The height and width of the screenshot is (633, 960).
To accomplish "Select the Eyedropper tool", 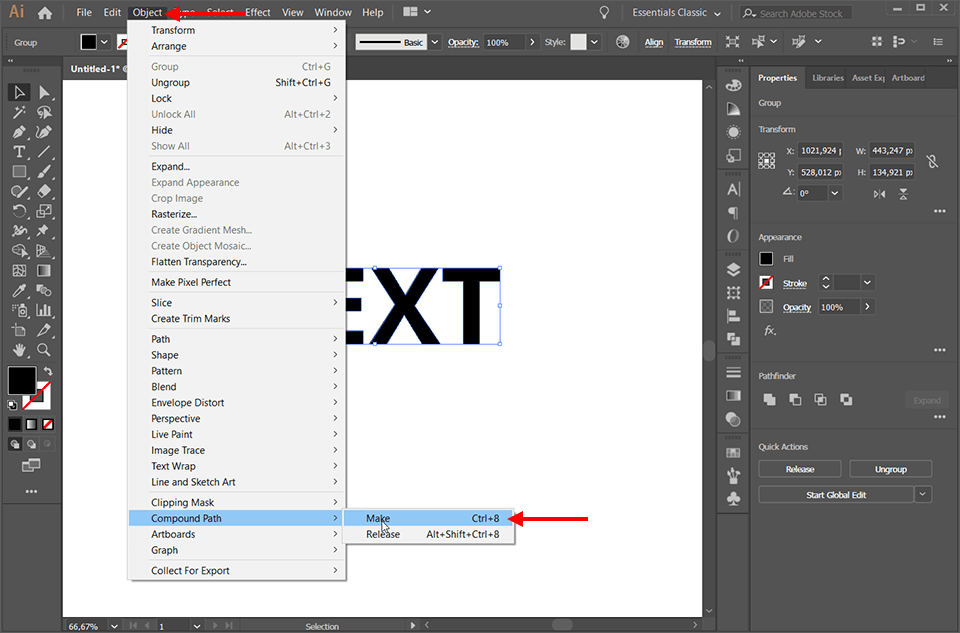I will click(18, 289).
